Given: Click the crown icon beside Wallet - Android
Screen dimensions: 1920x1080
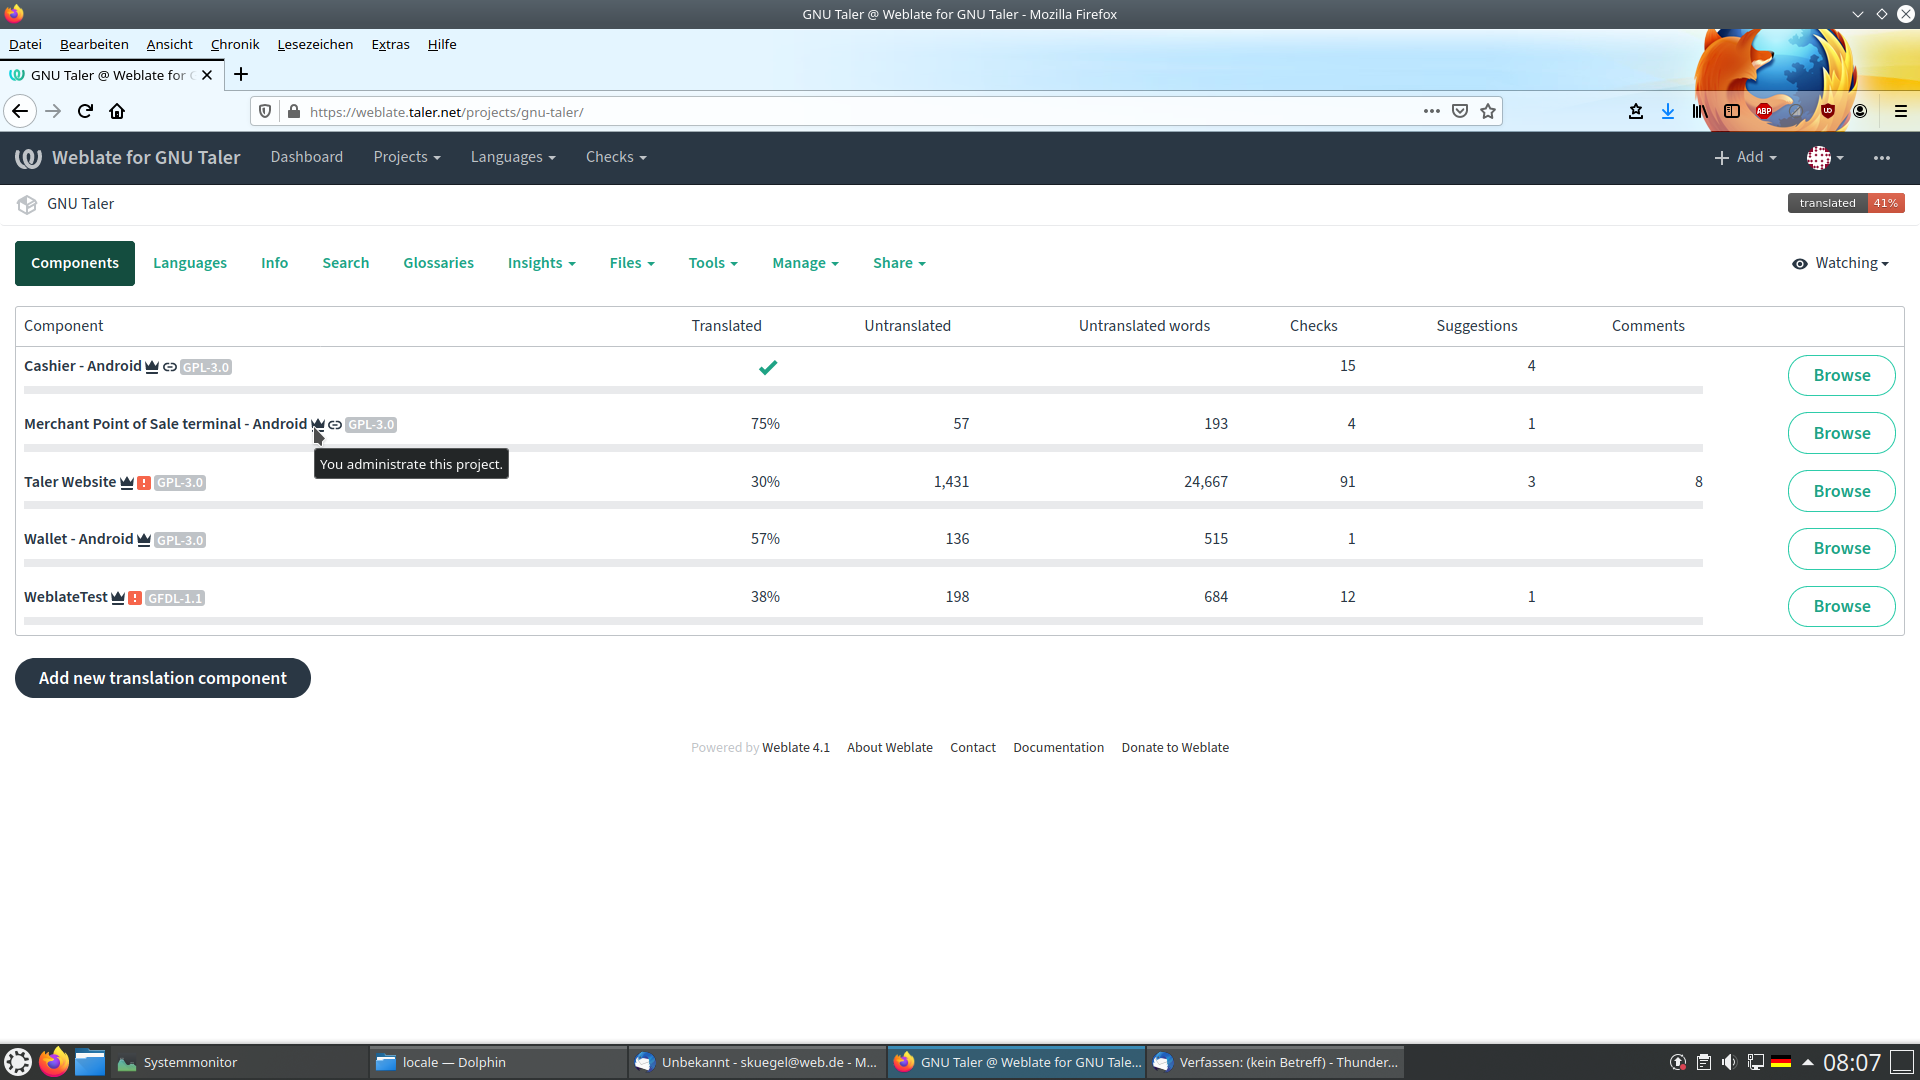Looking at the screenshot, I should [144, 540].
